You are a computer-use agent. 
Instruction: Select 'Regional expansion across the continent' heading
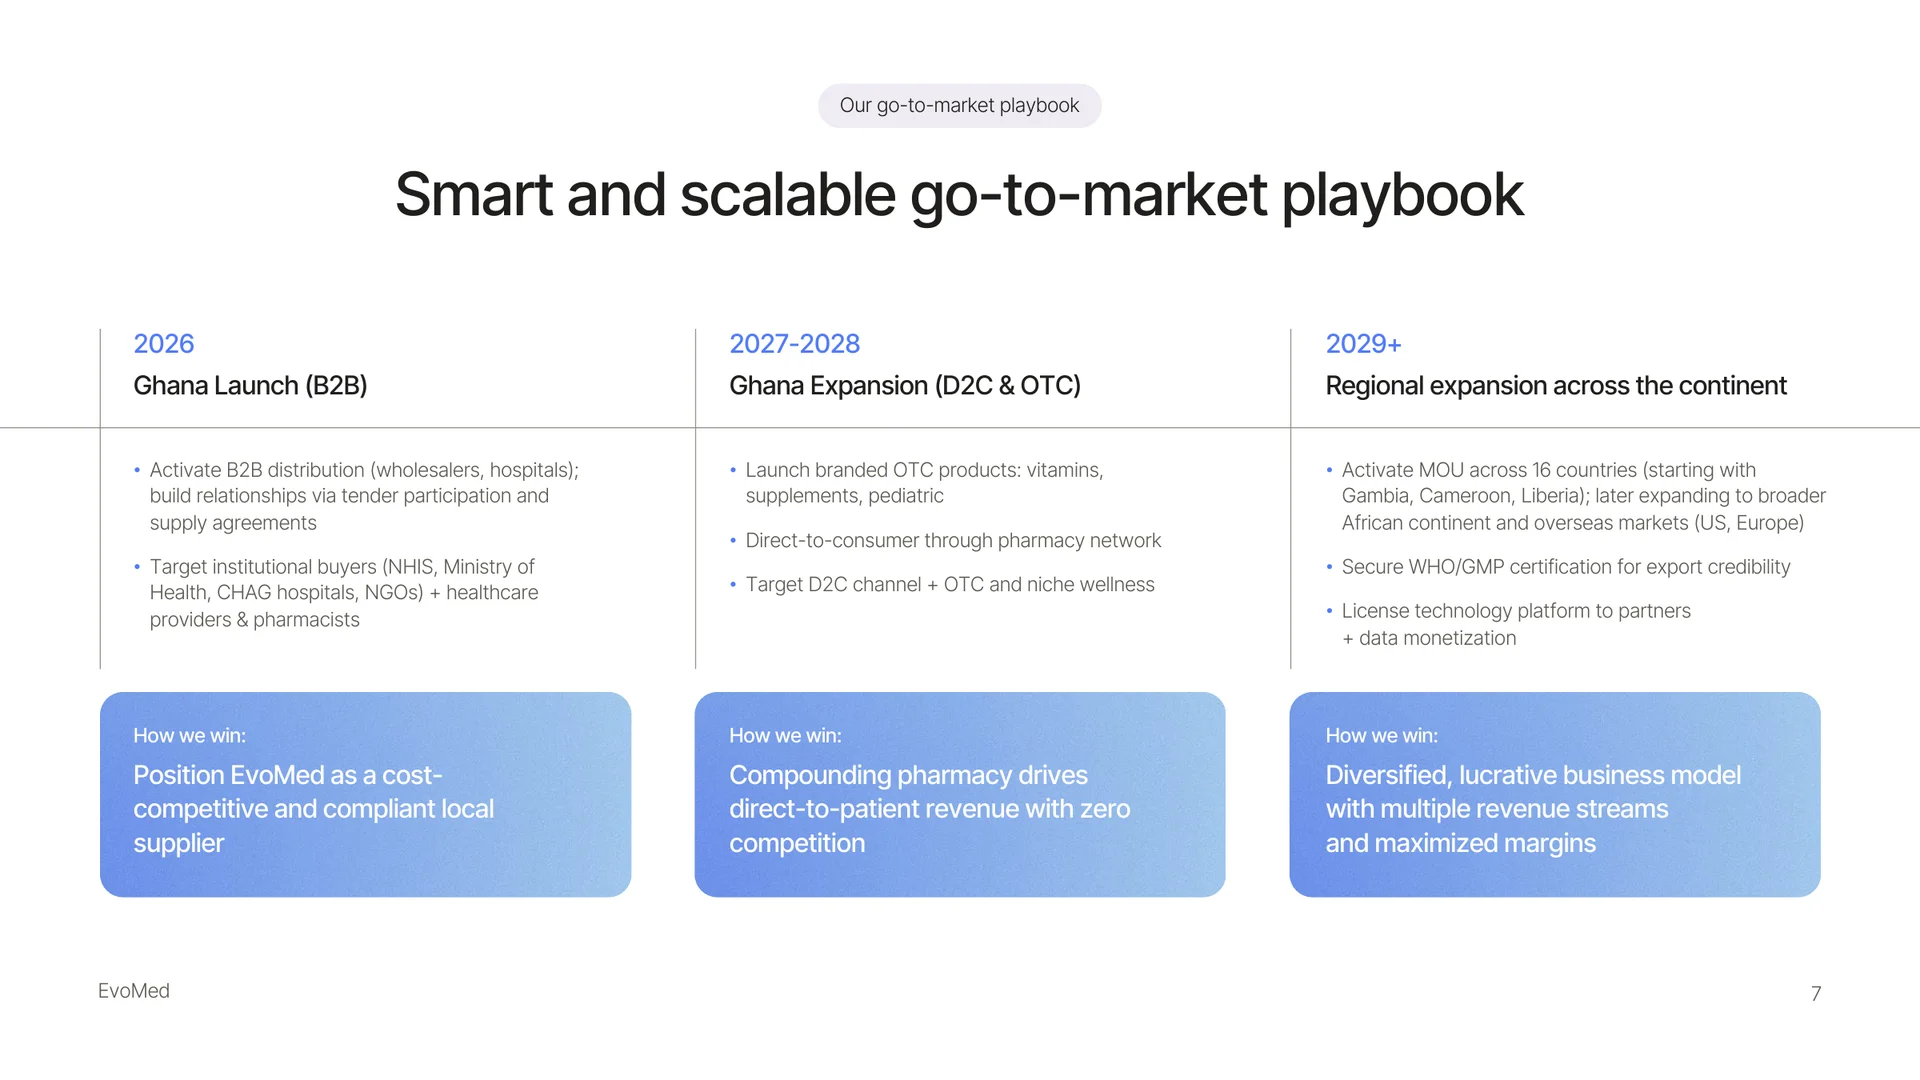tap(1556, 385)
